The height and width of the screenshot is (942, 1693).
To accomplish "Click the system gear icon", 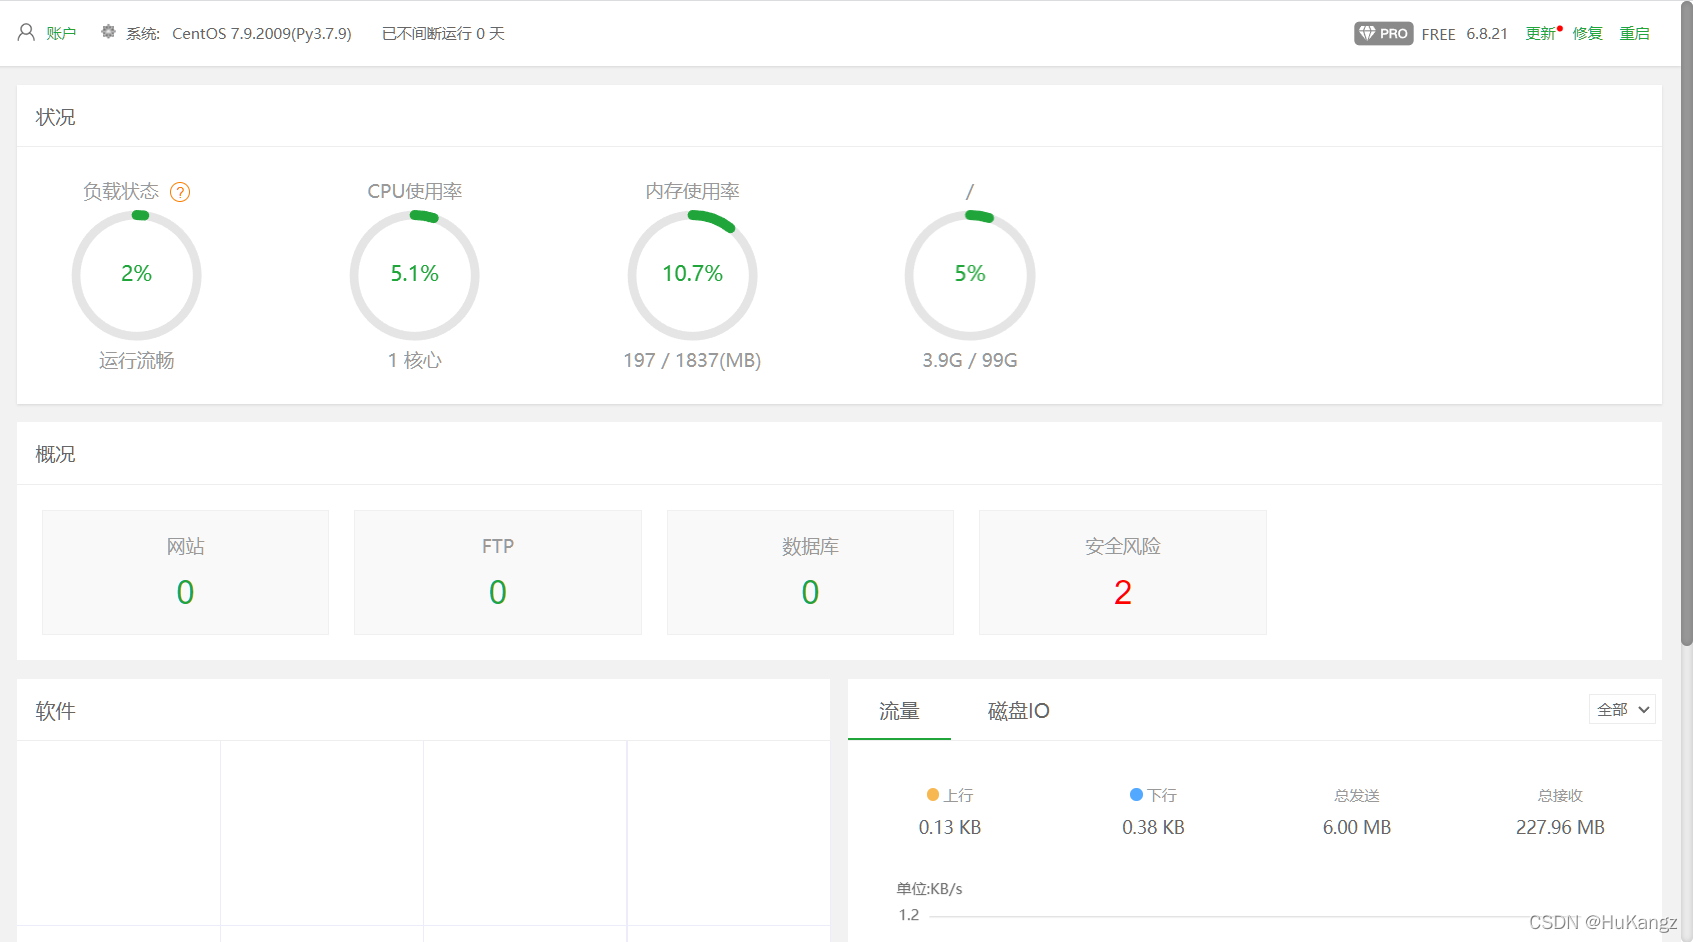I will click(108, 32).
